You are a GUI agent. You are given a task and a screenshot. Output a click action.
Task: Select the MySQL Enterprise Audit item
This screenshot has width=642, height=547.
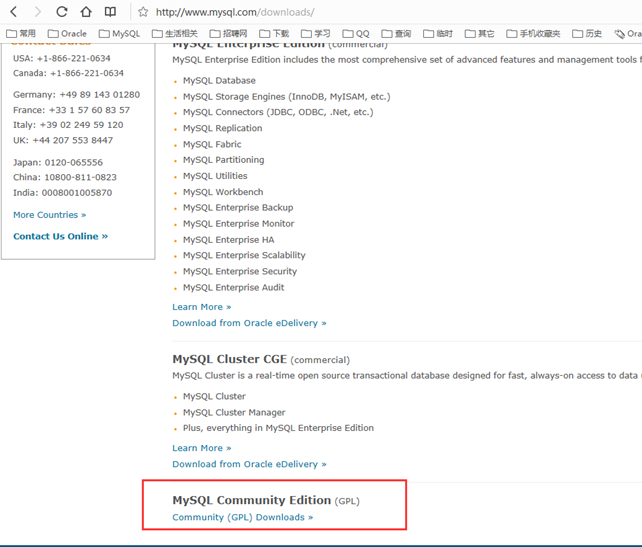pyautogui.click(x=233, y=287)
